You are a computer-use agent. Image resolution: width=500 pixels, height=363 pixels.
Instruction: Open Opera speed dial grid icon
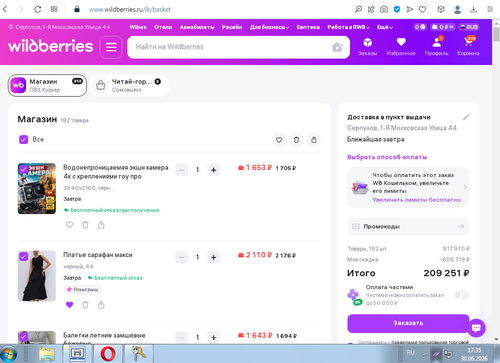(x=54, y=9)
